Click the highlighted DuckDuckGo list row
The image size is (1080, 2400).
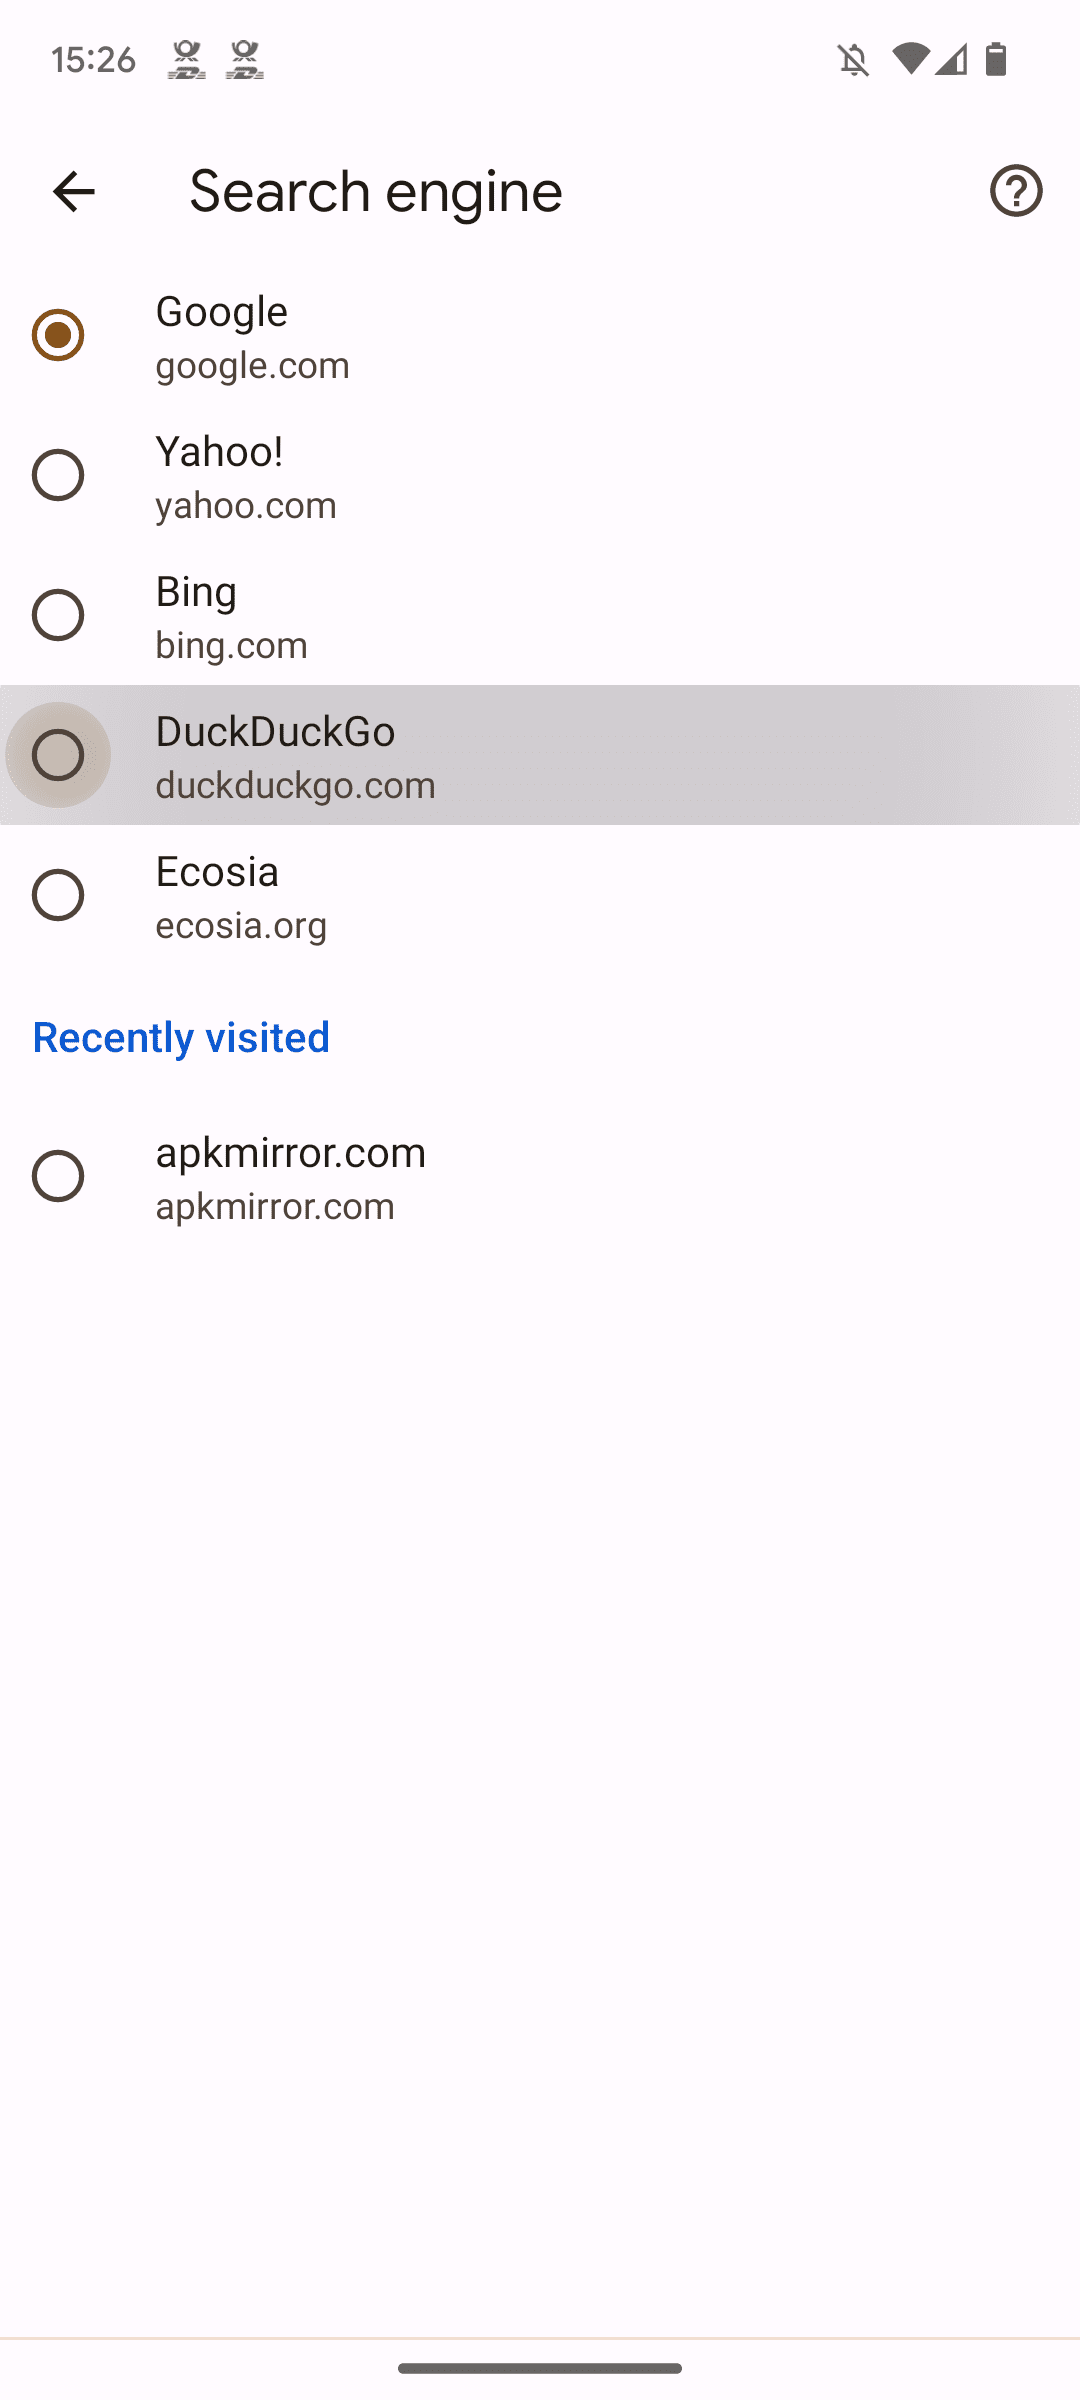tap(540, 756)
